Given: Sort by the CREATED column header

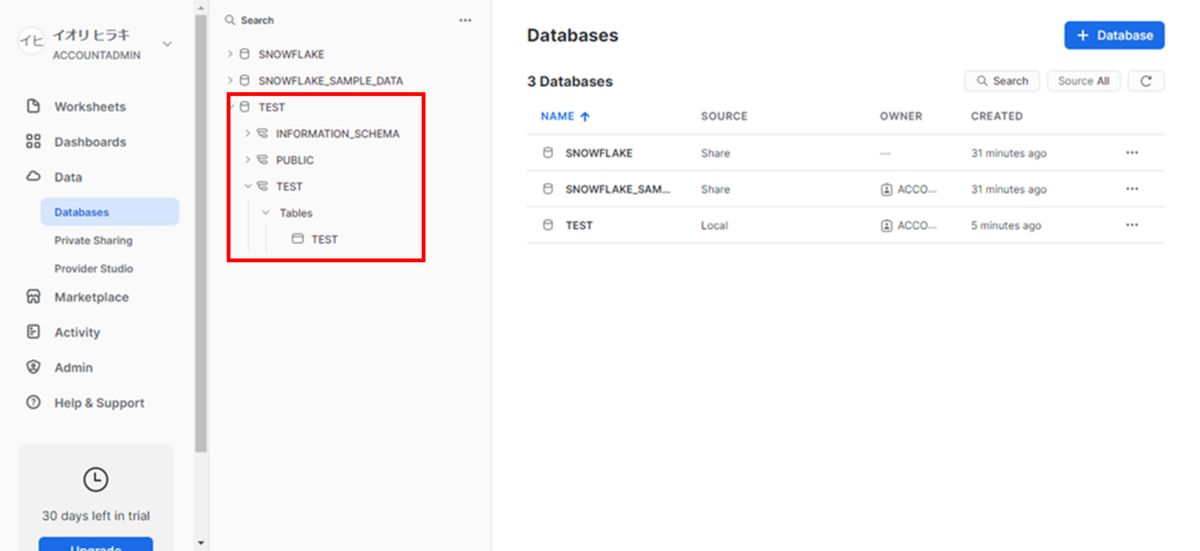Looking at the screenshot, I should click(x=997, y=116).
